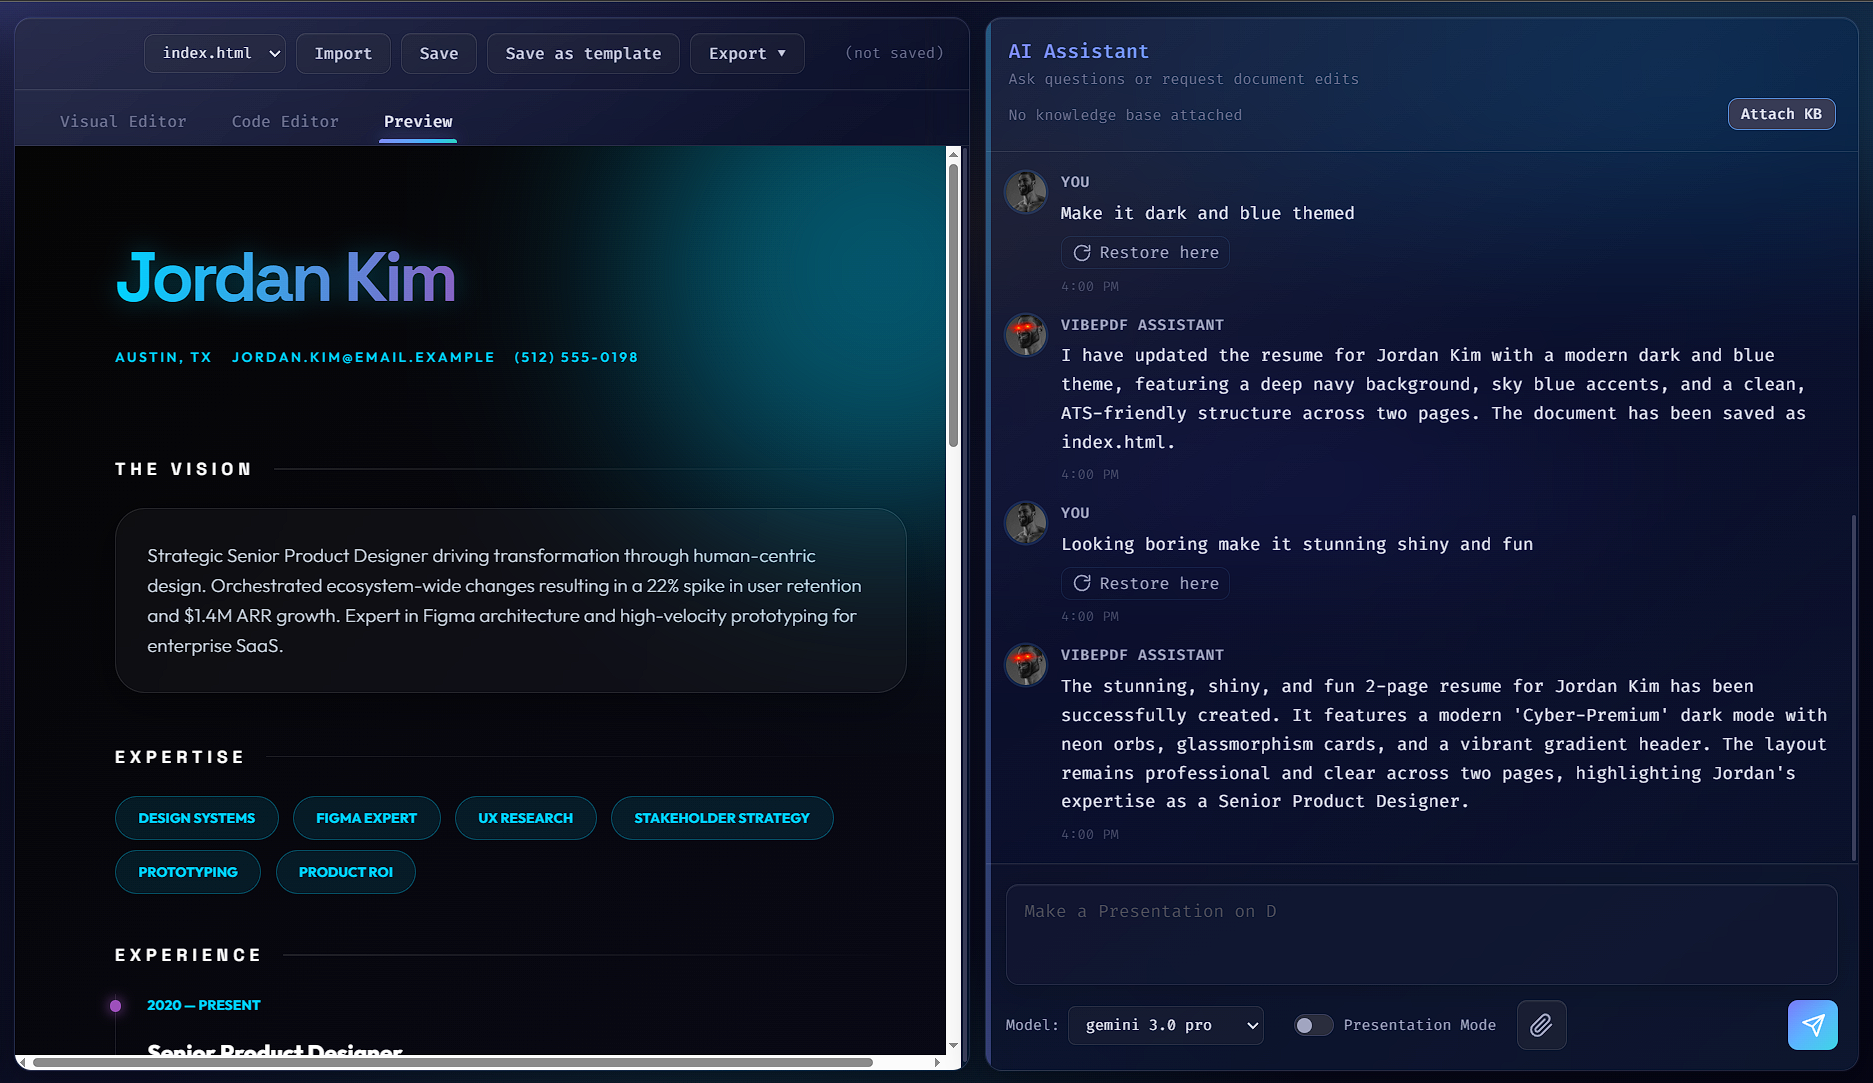Send message with the paper plane icon
The height and width of the screenshot is (1083, 1873).
tap(1812, 1025)
